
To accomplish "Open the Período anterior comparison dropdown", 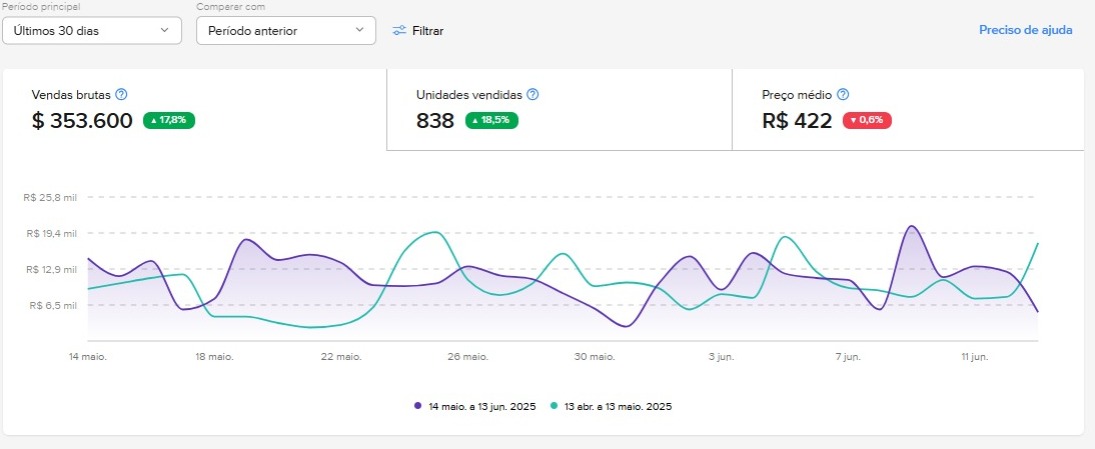I will pyautogui.click(x=285, y=31).
